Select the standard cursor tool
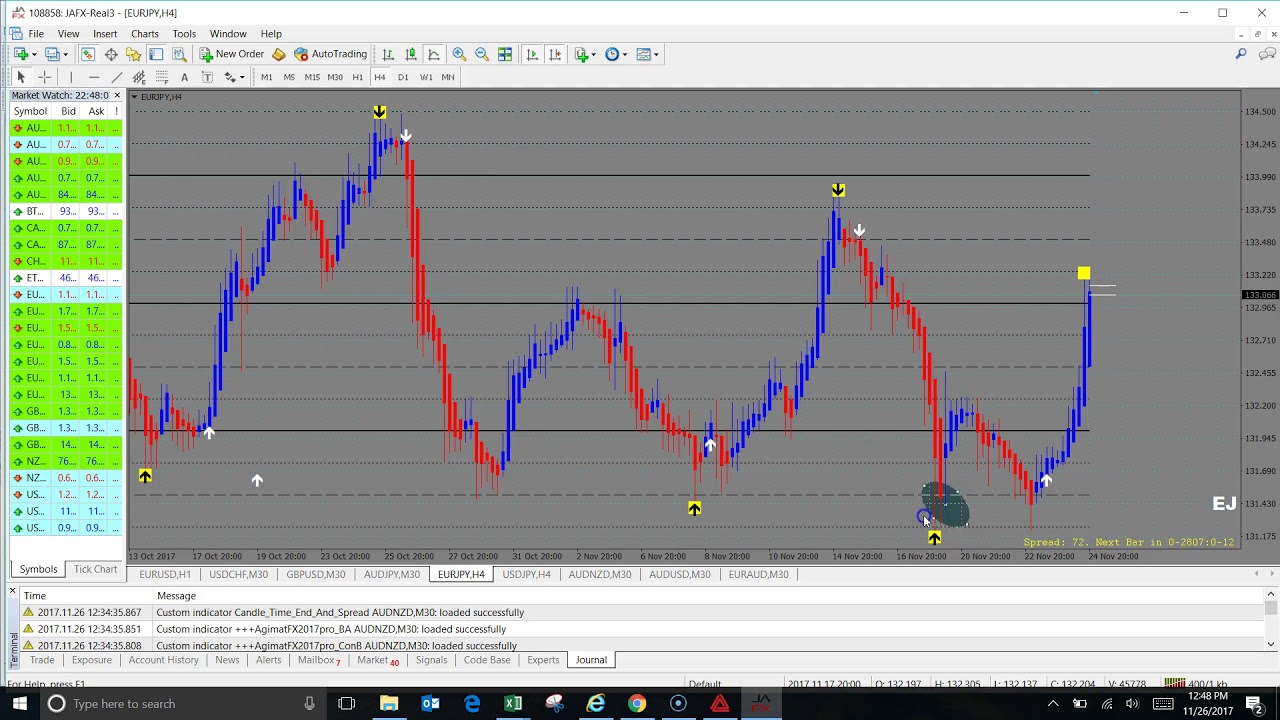Viewport: 1280px width, 720px height. point(21,77)
